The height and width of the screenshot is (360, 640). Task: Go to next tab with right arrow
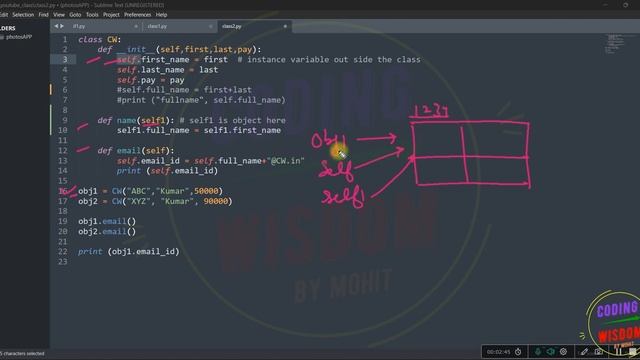tap(62, 26)
